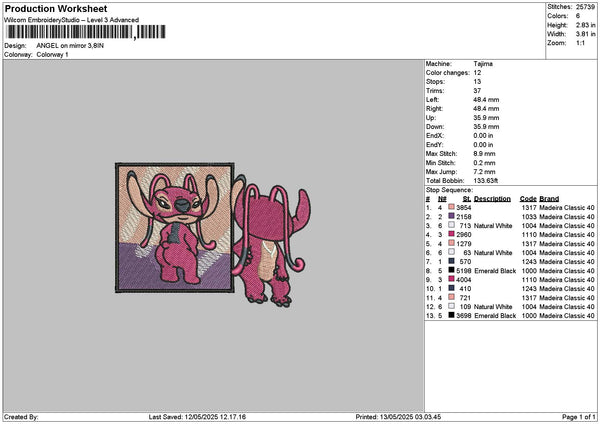Select design name 'ANGEL on mirror 3,8IN'
Viewport: 600px width, 424px height.
coord(70,46)
